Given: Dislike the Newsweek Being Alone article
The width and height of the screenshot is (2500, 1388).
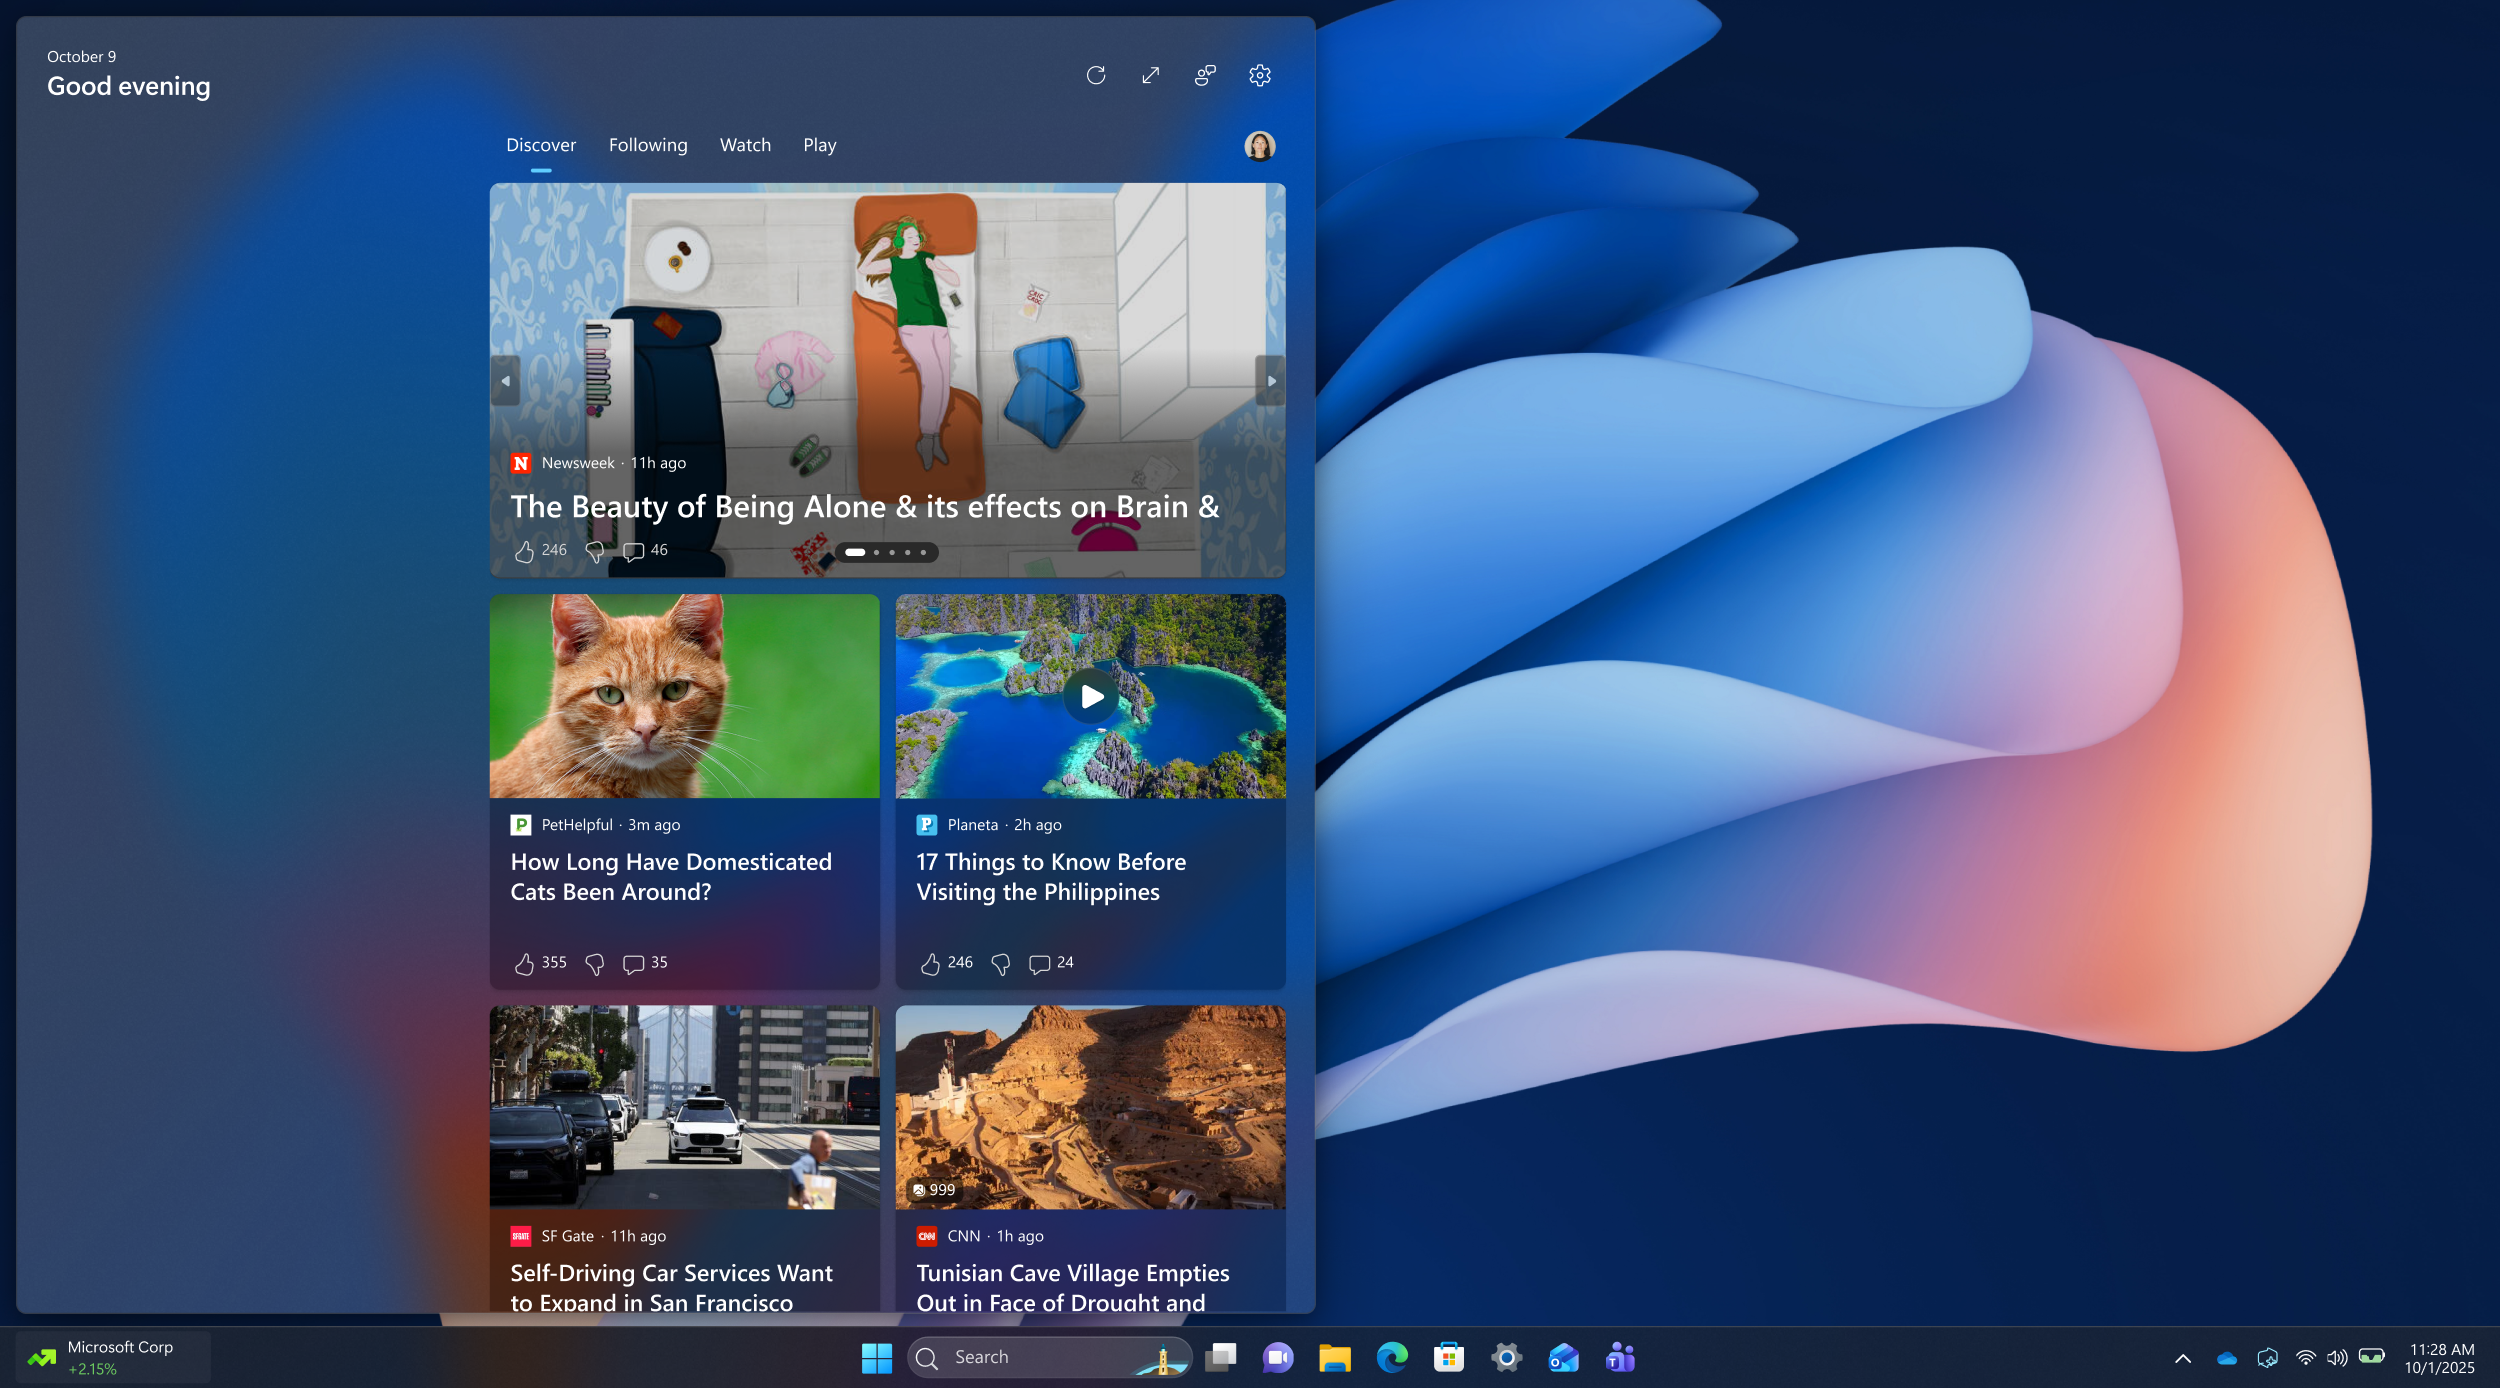Looking at the screenshot, I should coord(595,551).
